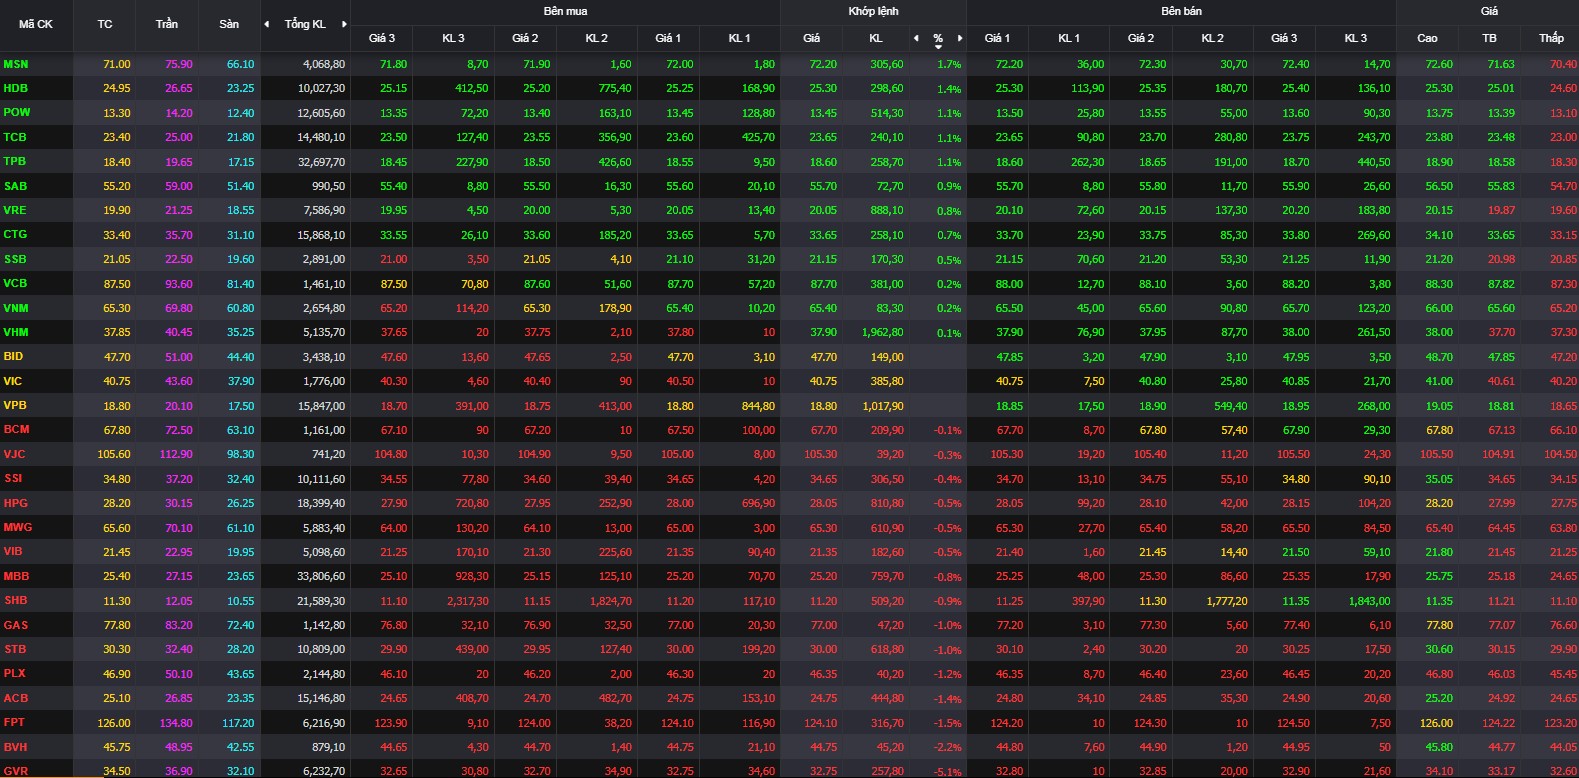
Task: Select the MBB ticker symbol
Action: click(17, 576)
